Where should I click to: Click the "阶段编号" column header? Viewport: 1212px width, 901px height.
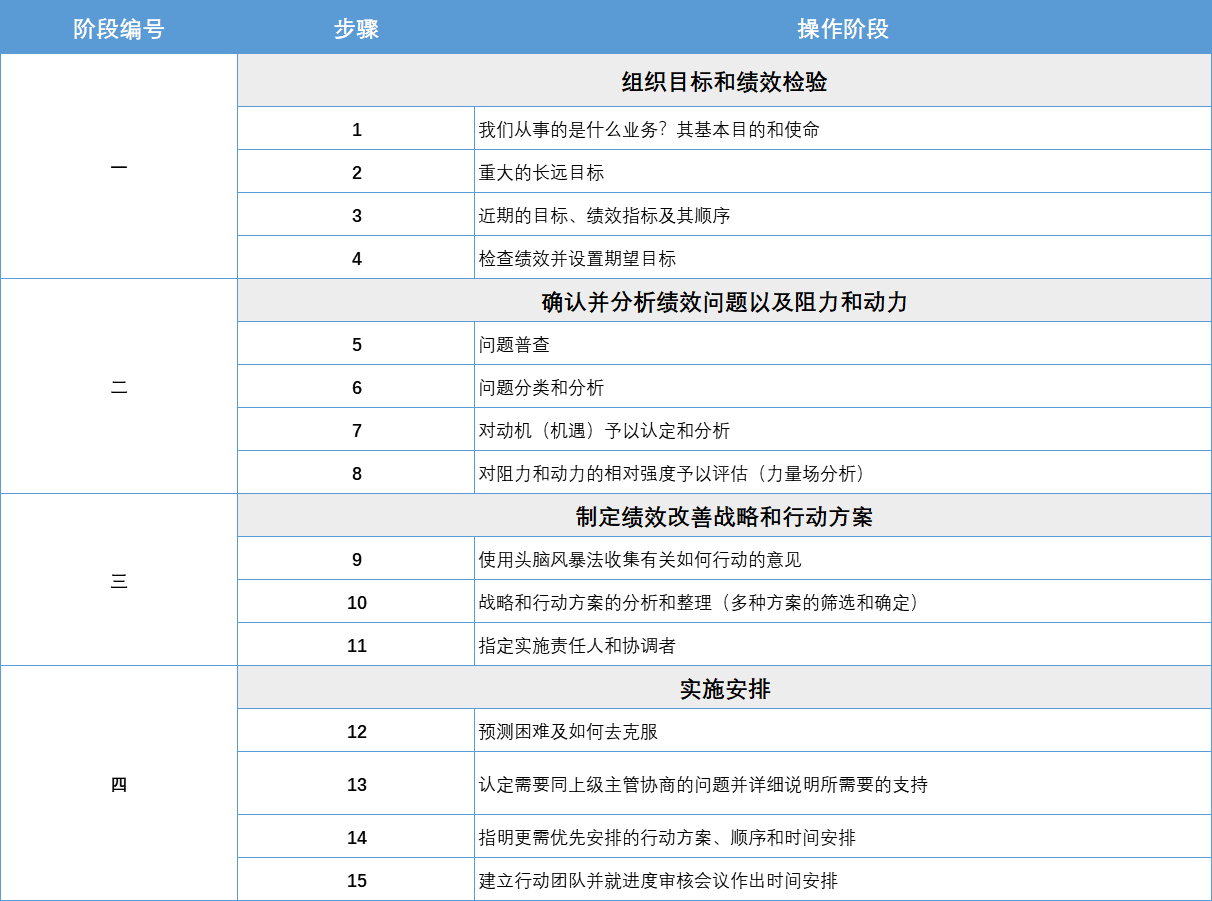(x=118, y=28)
